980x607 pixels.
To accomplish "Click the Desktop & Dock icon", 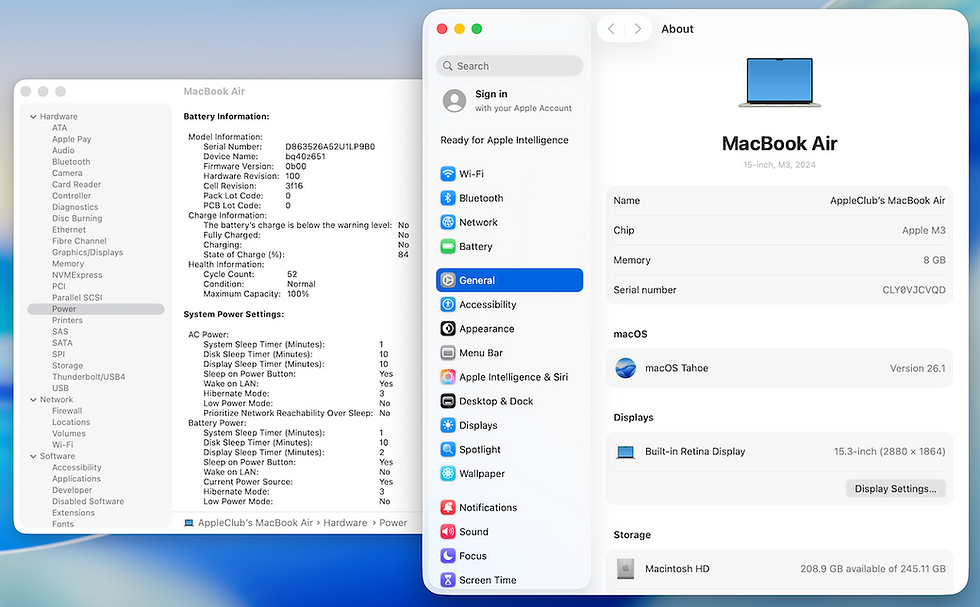I will [x=448, y=401].
